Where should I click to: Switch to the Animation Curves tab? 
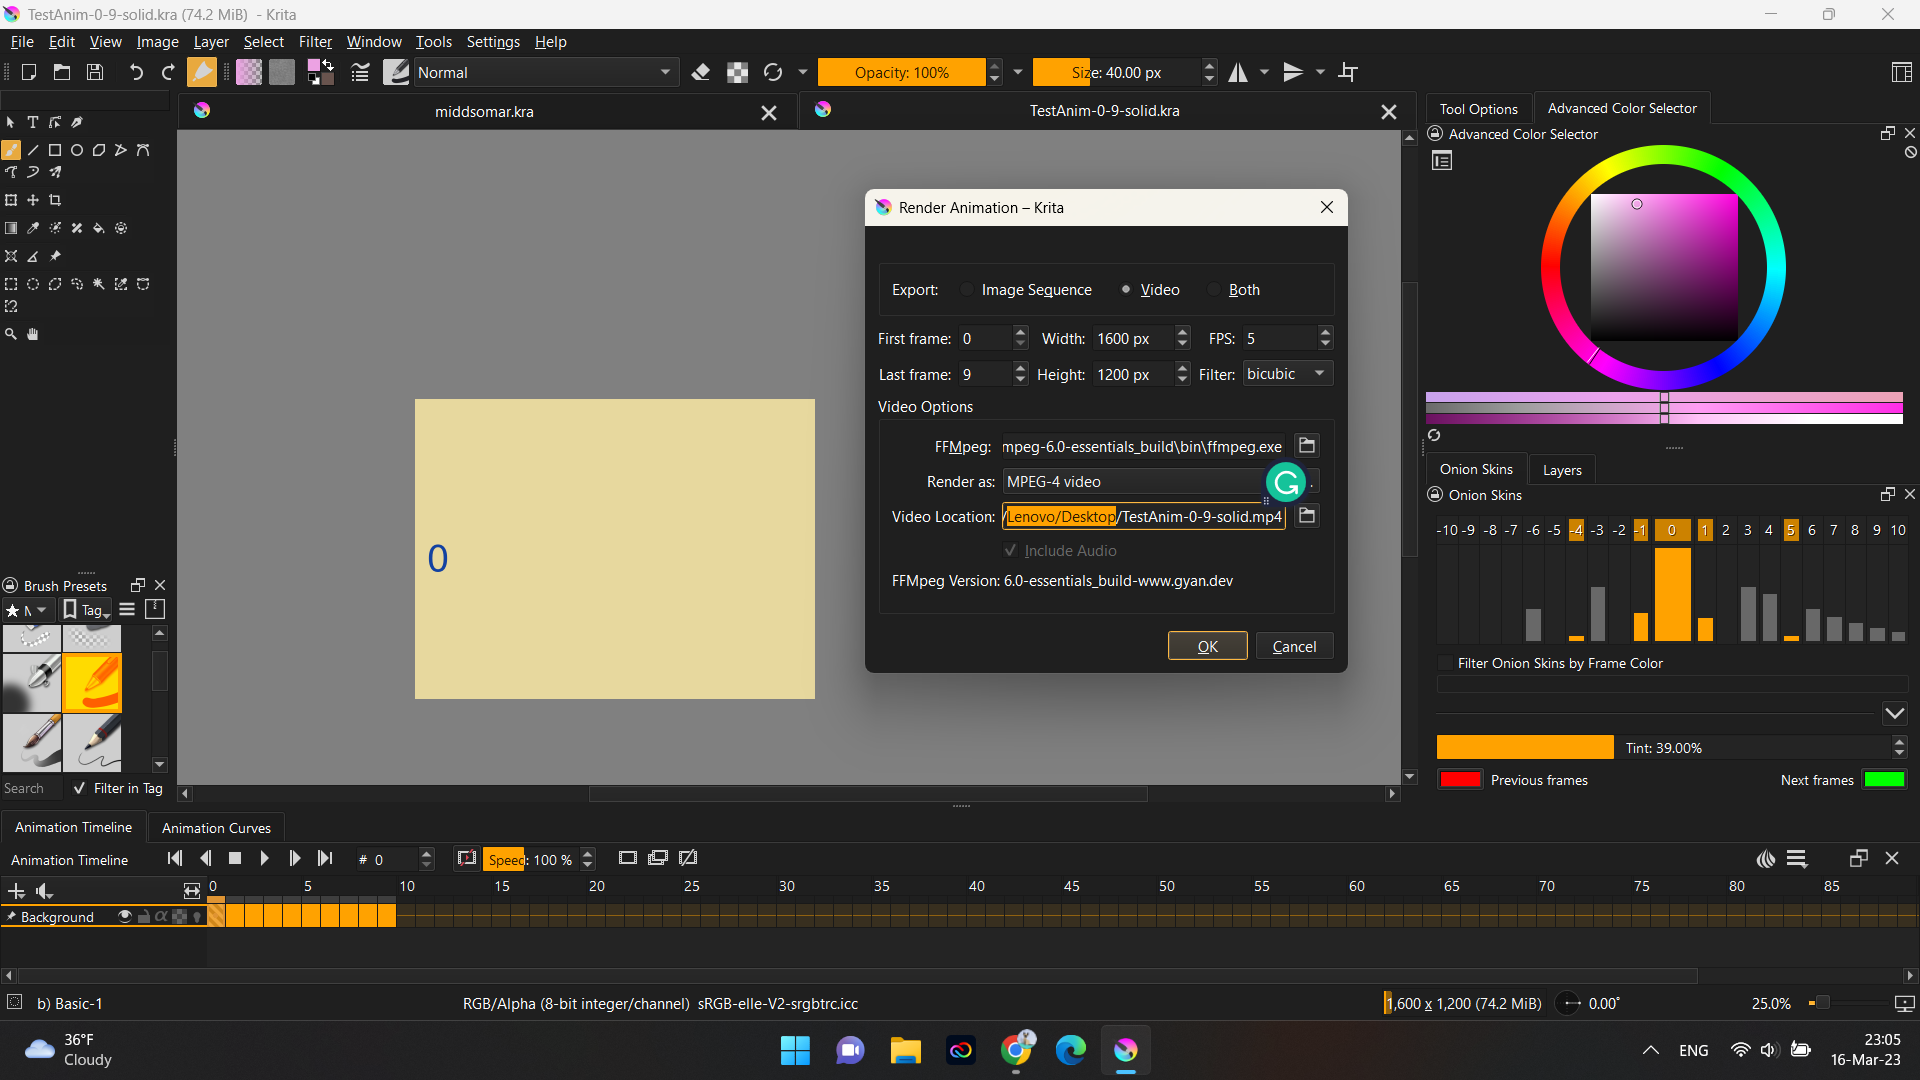(x=216, y=828)
